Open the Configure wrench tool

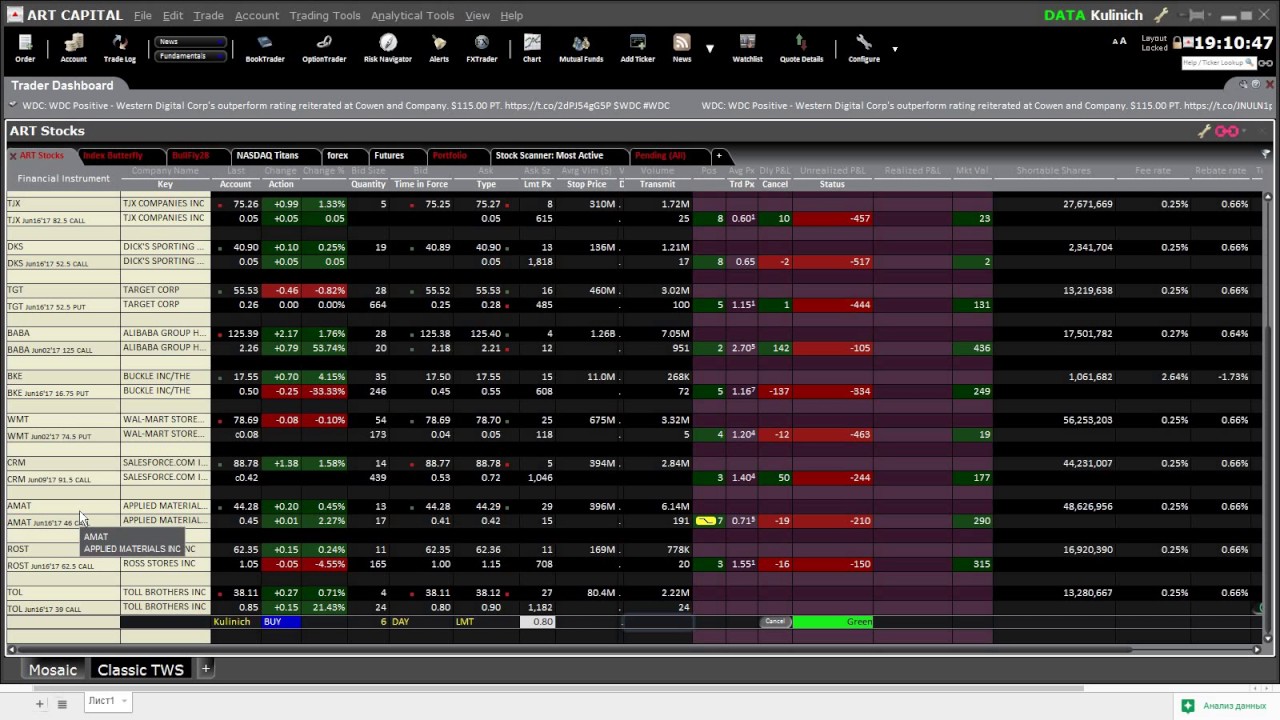pyautogui.click(x=864, y=48)
